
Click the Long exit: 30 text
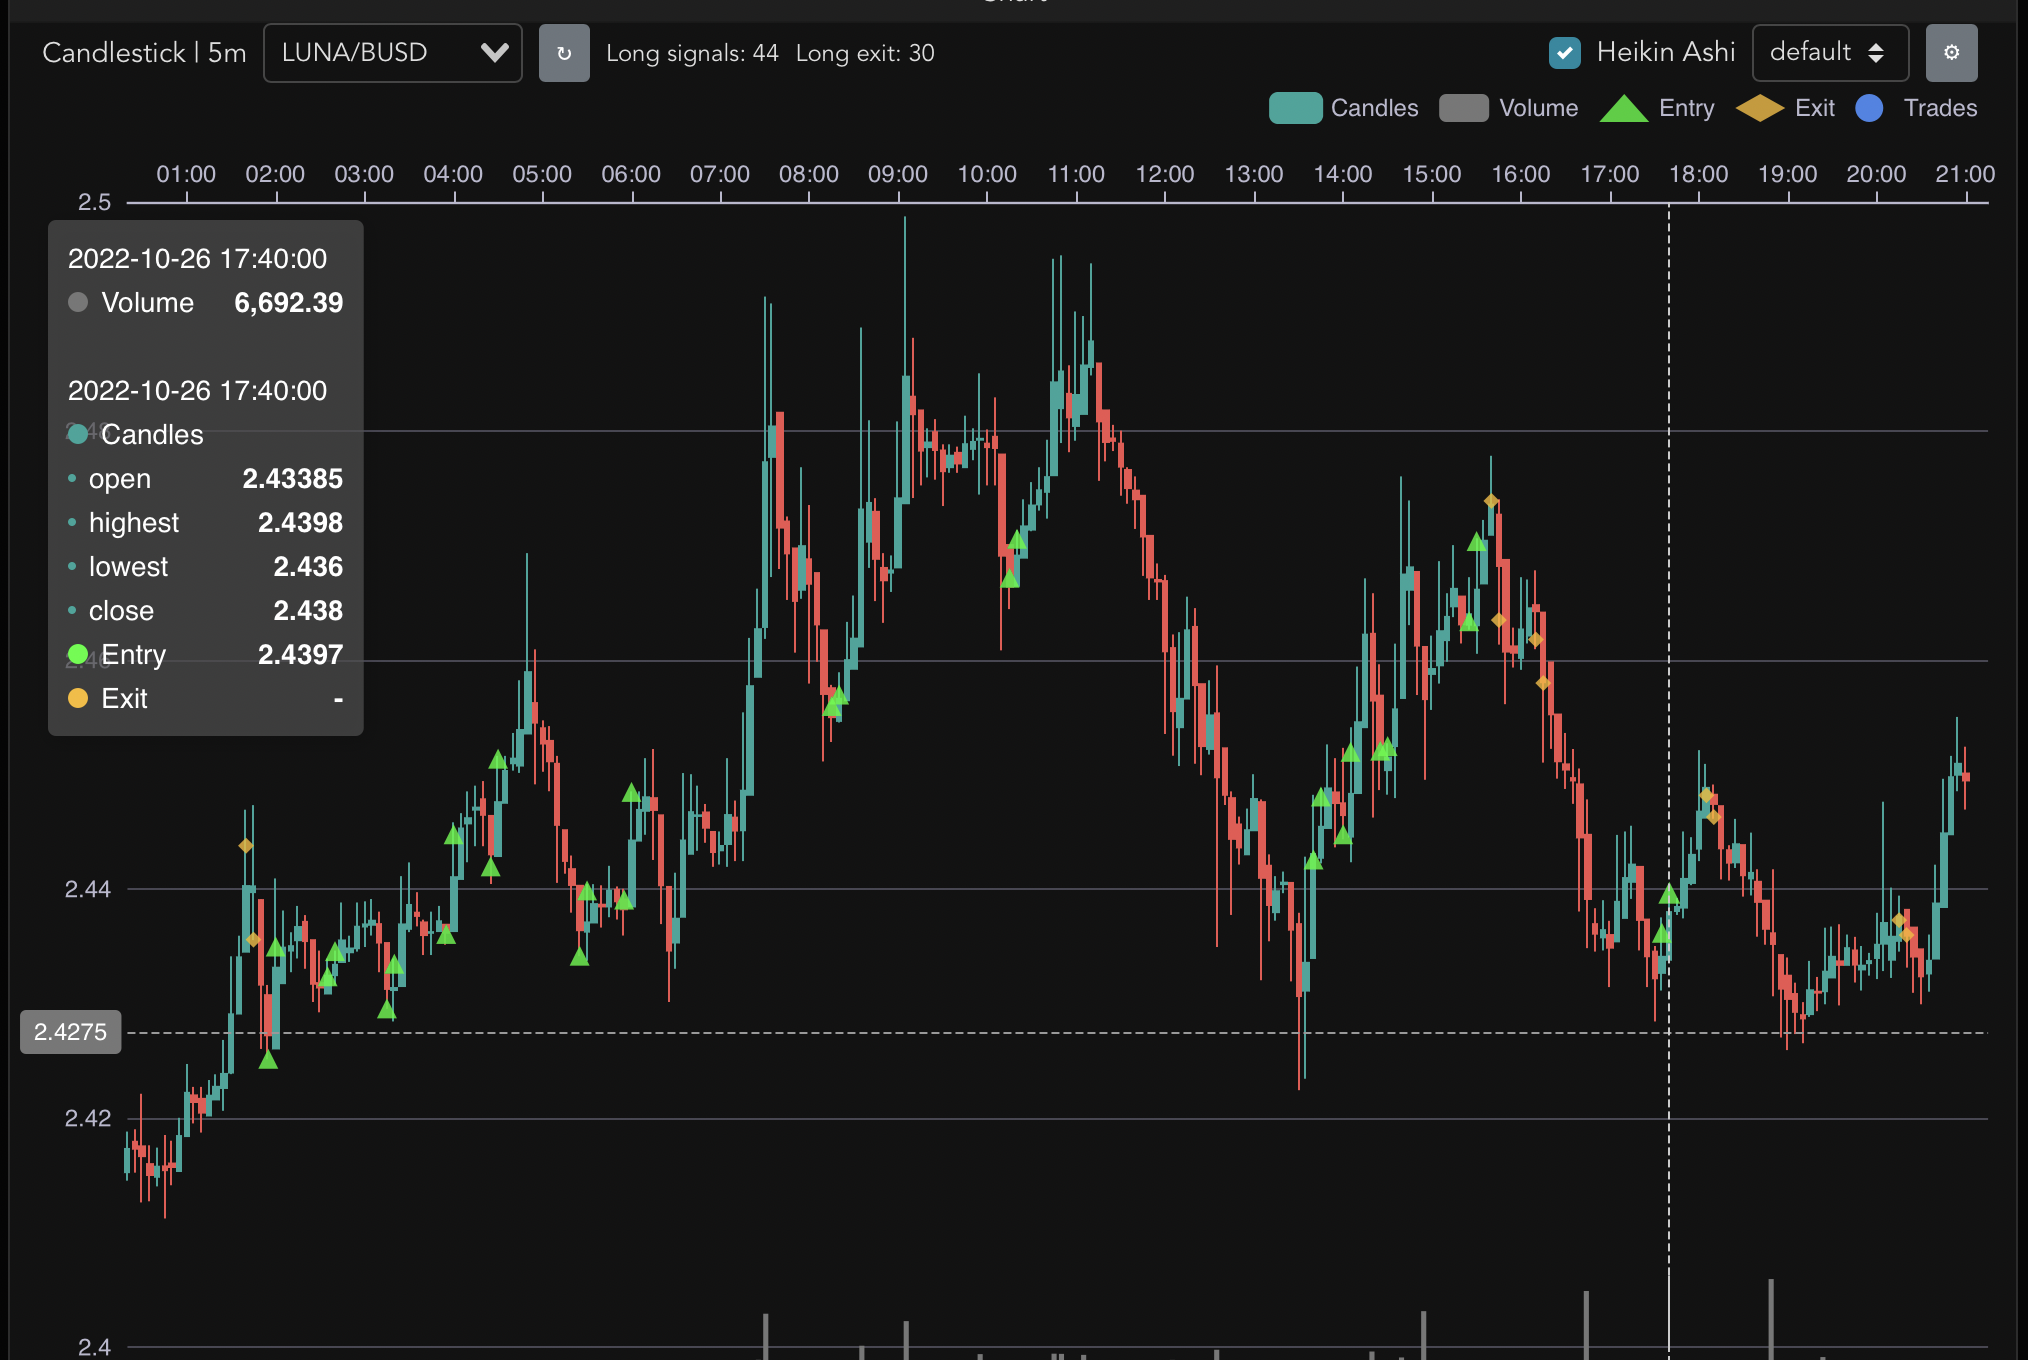864,53
